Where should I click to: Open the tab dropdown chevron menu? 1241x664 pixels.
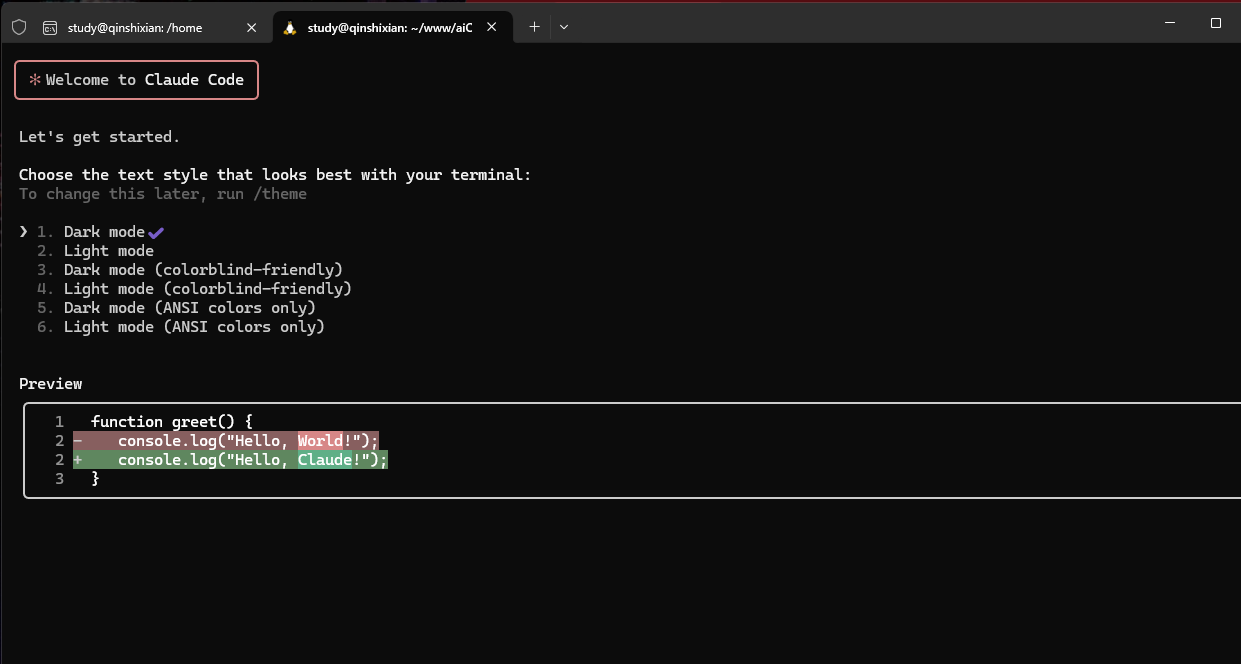(563, 27)
